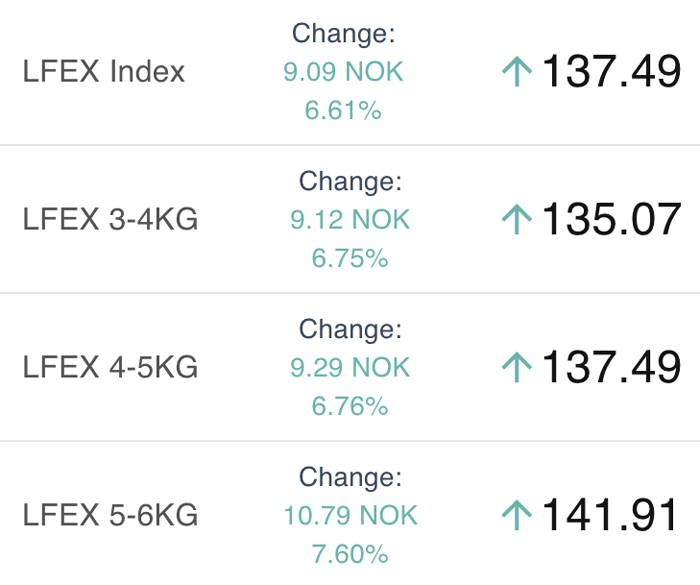
Task: Click the 137.49 price in LFEX Index row
Action: pos(611,72)
